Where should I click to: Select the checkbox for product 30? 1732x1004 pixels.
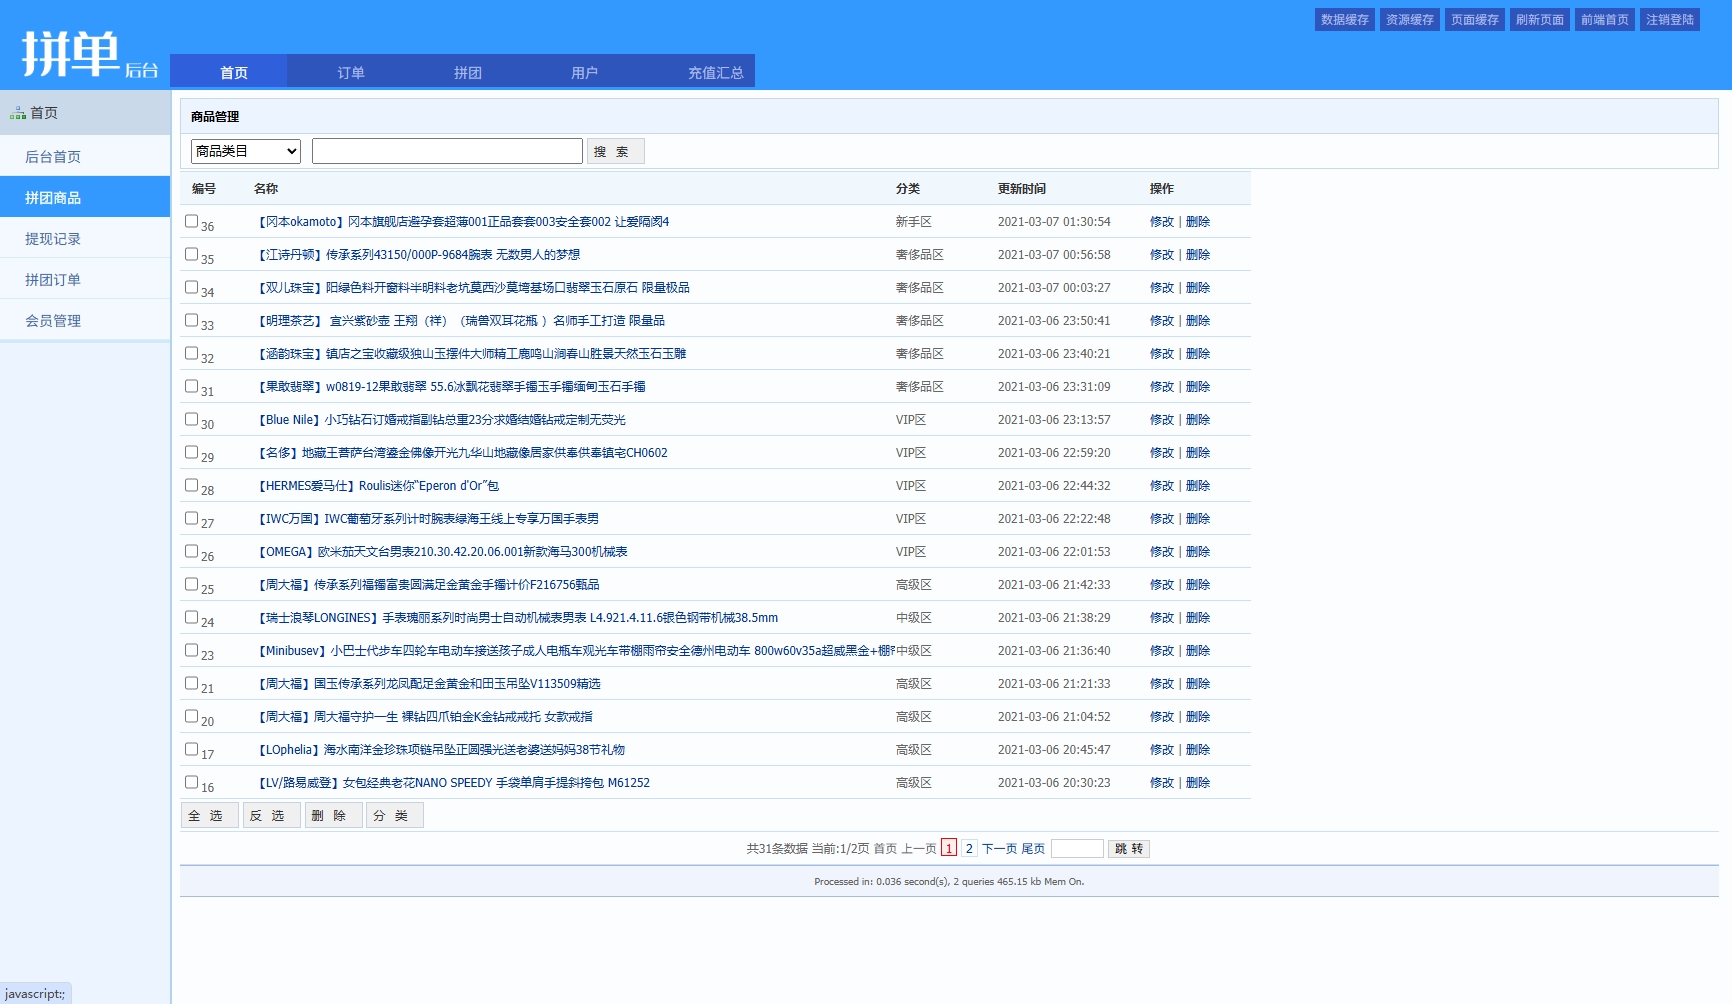191,419
